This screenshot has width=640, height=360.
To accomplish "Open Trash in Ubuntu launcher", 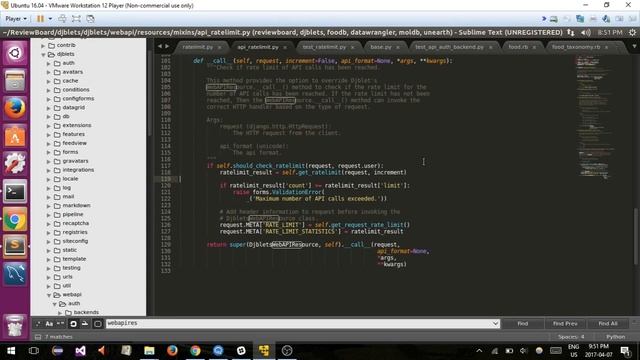I will tap(15, 326).
